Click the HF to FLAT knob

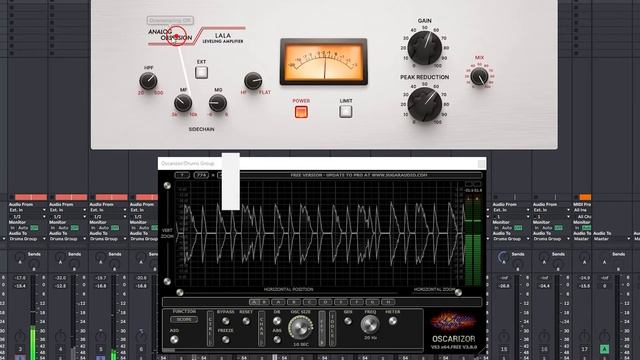[x=253, y=81]
